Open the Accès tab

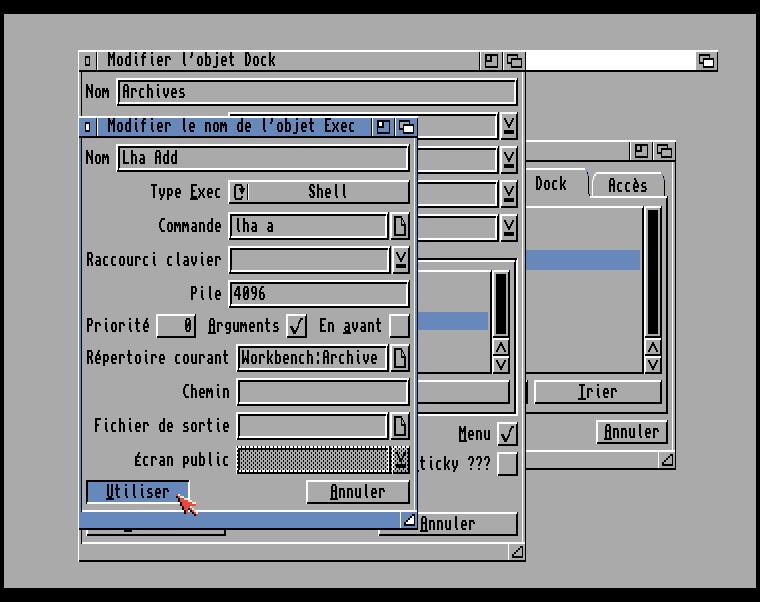627,186
